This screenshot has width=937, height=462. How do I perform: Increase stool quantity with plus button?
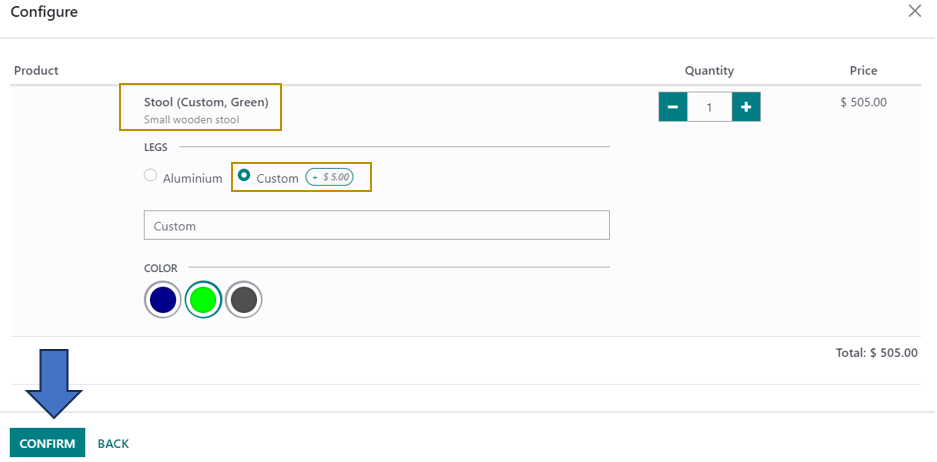click(746, 107)
